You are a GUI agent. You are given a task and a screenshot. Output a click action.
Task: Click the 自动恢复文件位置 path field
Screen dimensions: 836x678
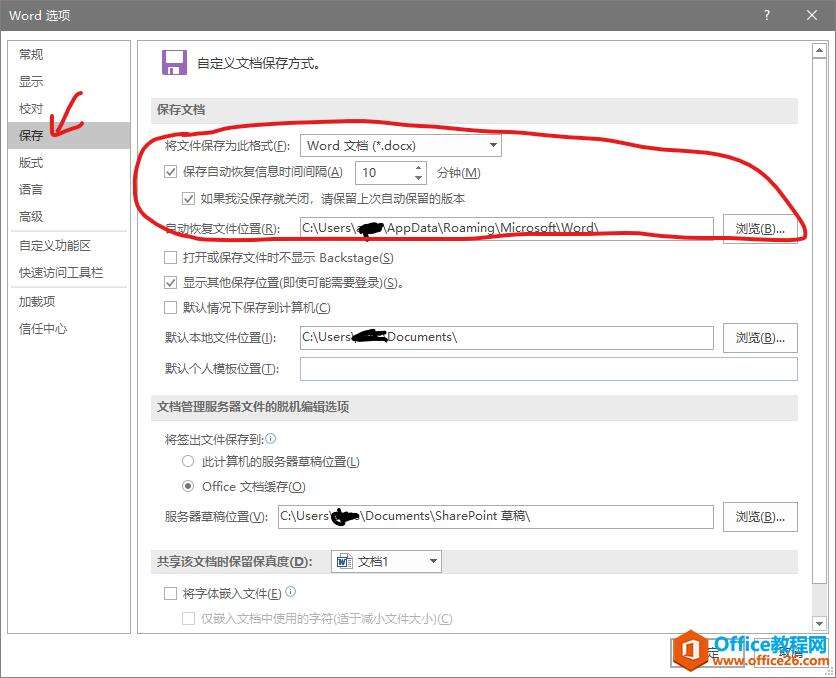pos(507,228)
